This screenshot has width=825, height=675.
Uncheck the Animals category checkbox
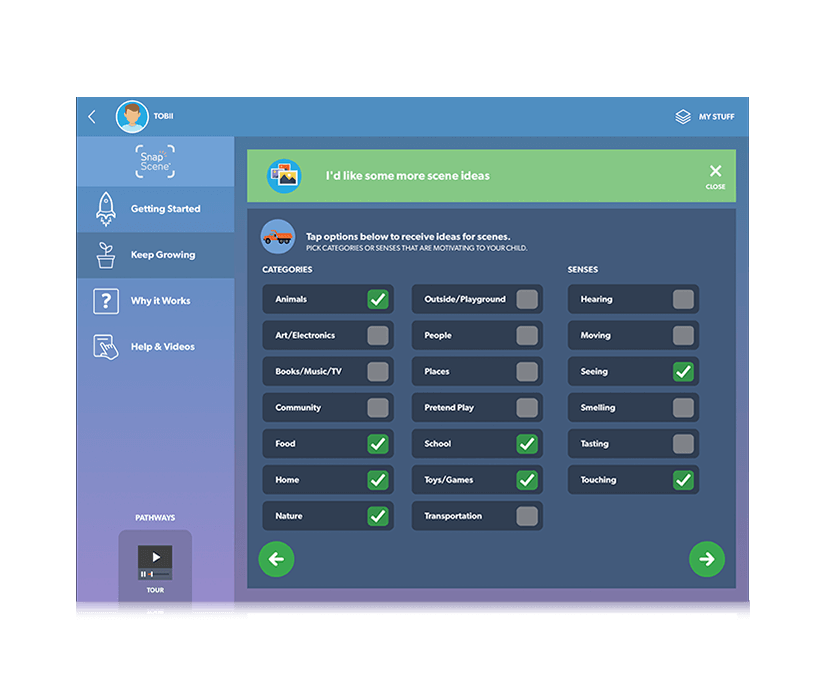378,299
